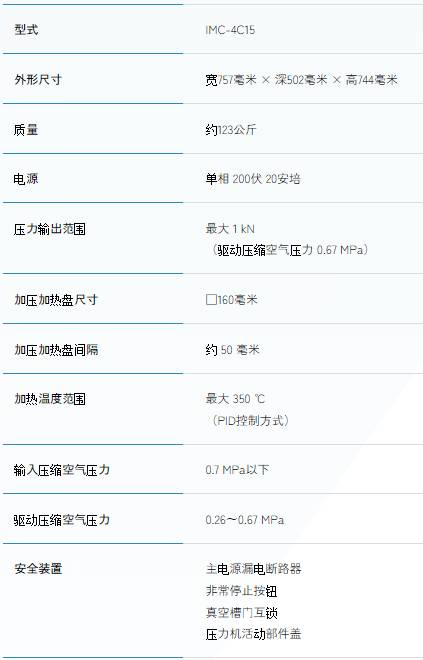Click the square symbol before 160毫米
The height and width of the screenshot is (660, 423).
(211, 299)
